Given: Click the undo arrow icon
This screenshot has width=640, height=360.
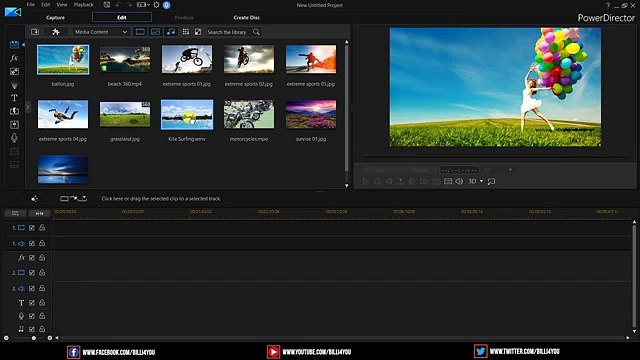Looking at the screenshot, I should point(118,5).
